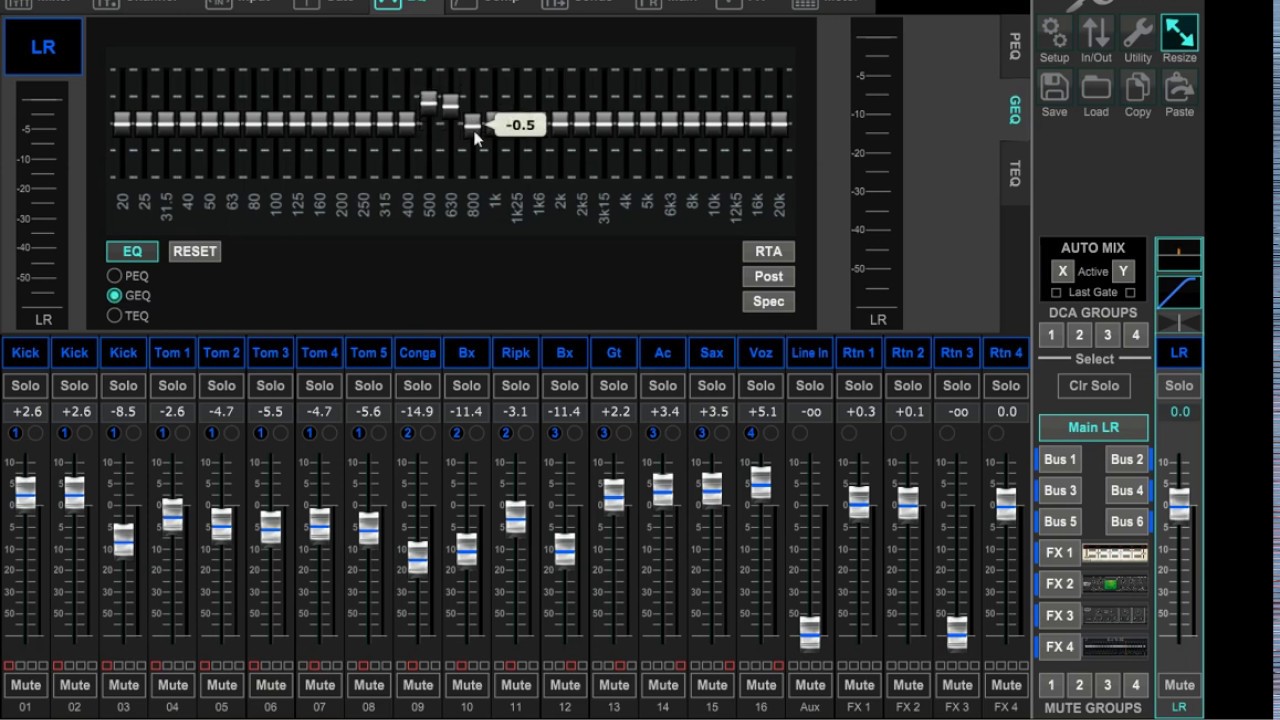
Task: Open the Setup gear icon
Action: (1054, 34)
